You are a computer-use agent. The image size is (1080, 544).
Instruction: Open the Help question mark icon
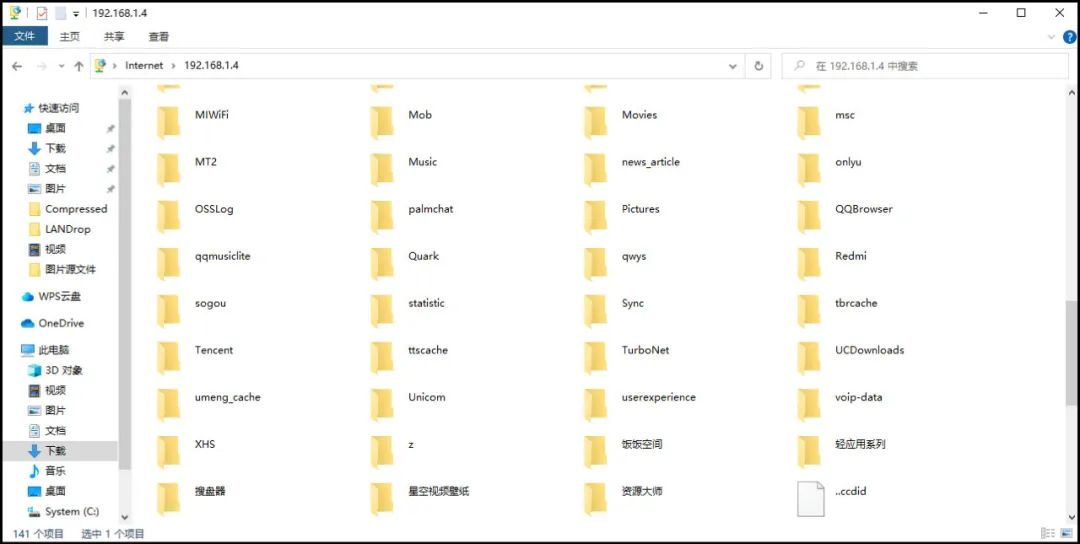(1070, 37)
